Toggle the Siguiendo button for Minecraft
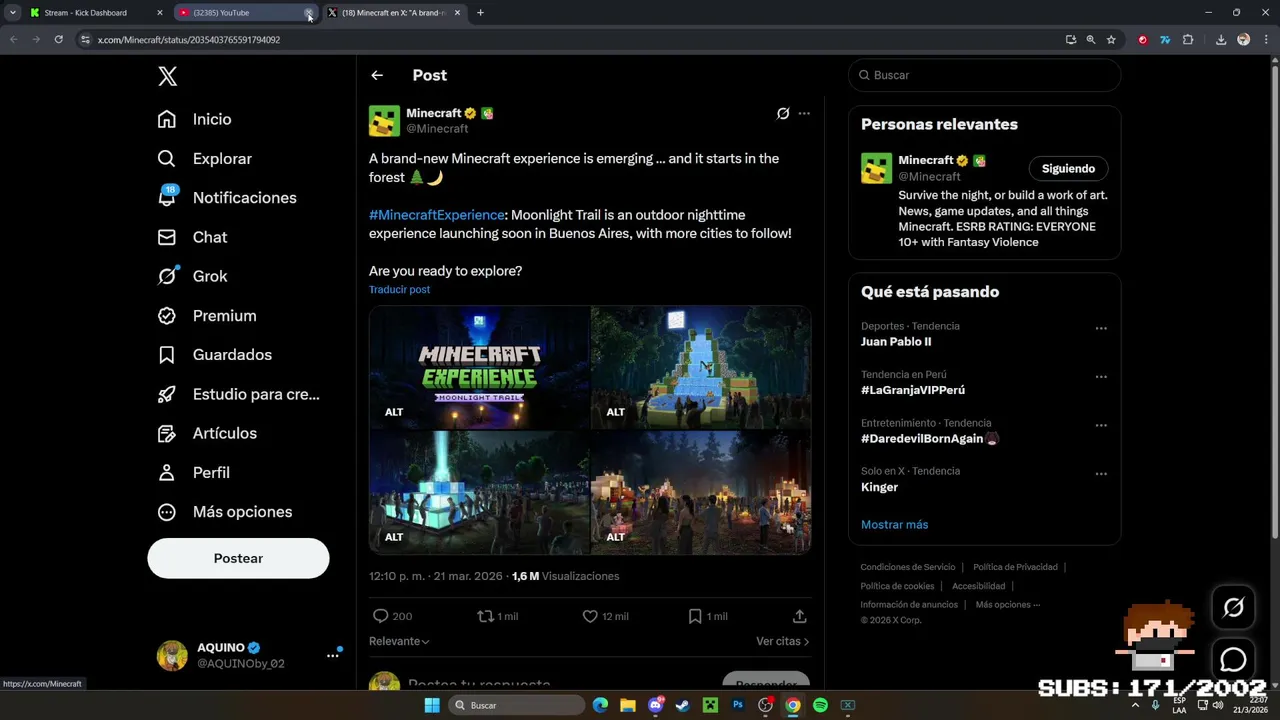The height and width of the screenshot is (720, 1280). pos(1068,168)
